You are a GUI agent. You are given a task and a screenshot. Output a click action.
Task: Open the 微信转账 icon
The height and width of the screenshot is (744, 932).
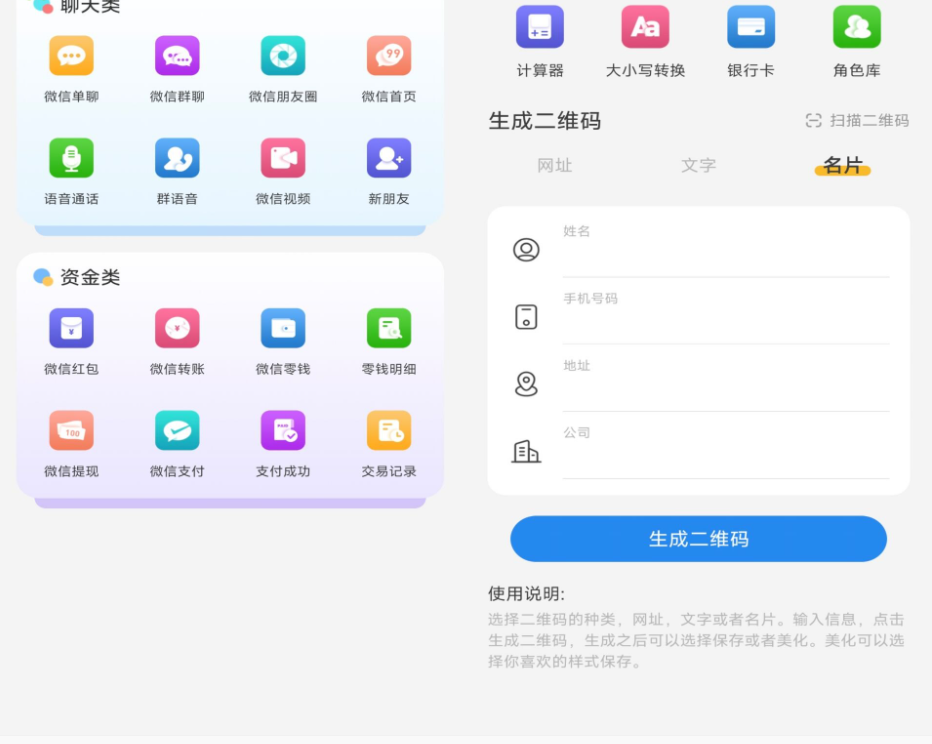coord(177,328)
